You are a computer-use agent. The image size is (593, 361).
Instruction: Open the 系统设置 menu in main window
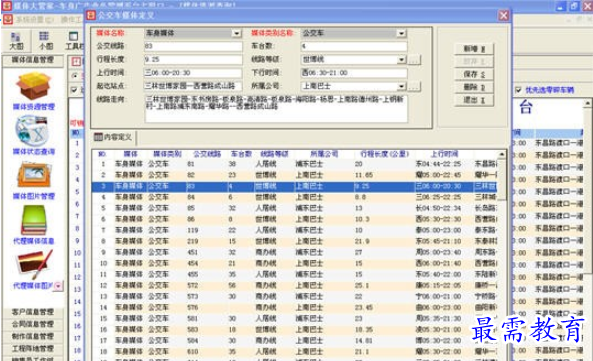point(35,19)
